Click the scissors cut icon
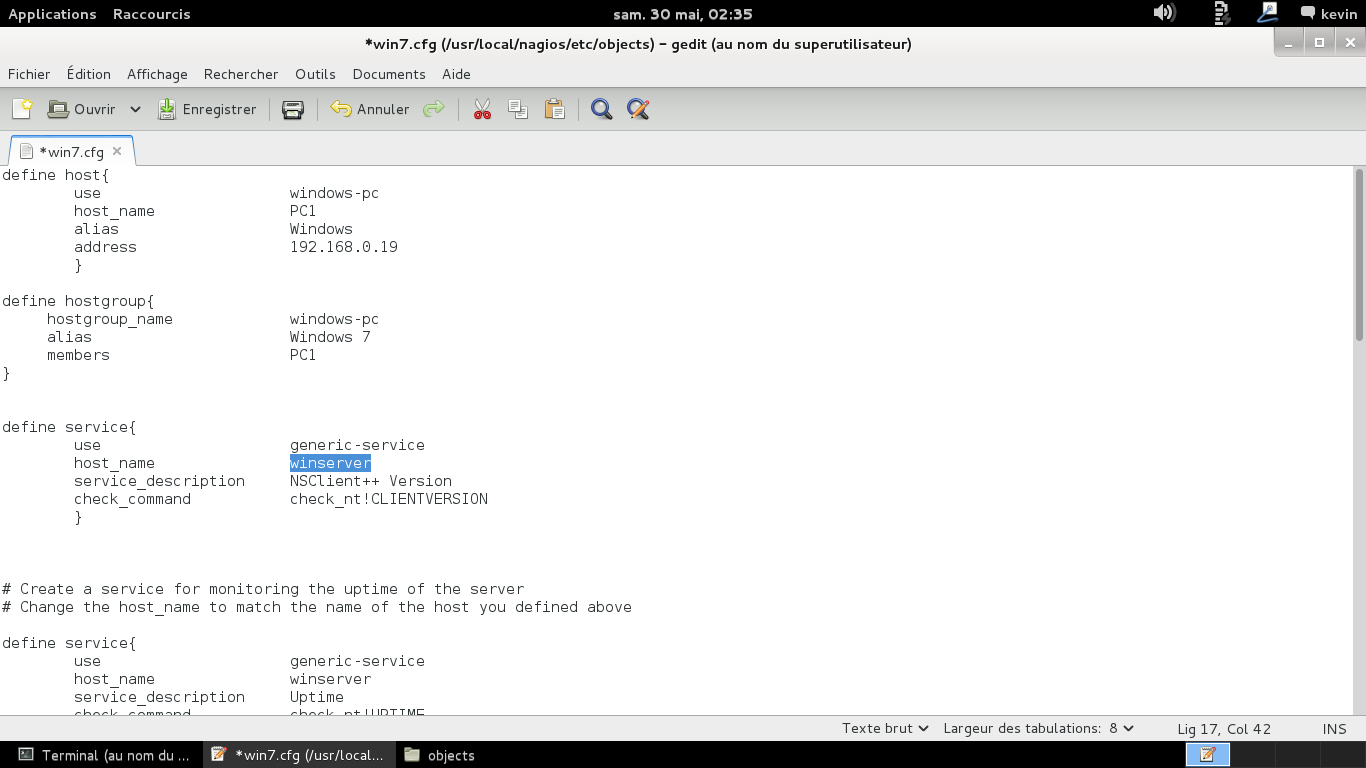Viewport: 1366px width, 768px height. 483,109
